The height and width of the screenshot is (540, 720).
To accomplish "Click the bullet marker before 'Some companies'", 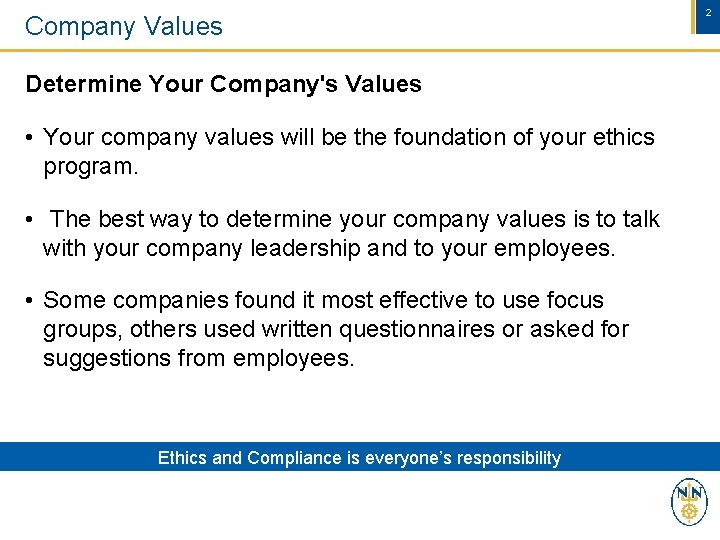I will click(29, 300).
